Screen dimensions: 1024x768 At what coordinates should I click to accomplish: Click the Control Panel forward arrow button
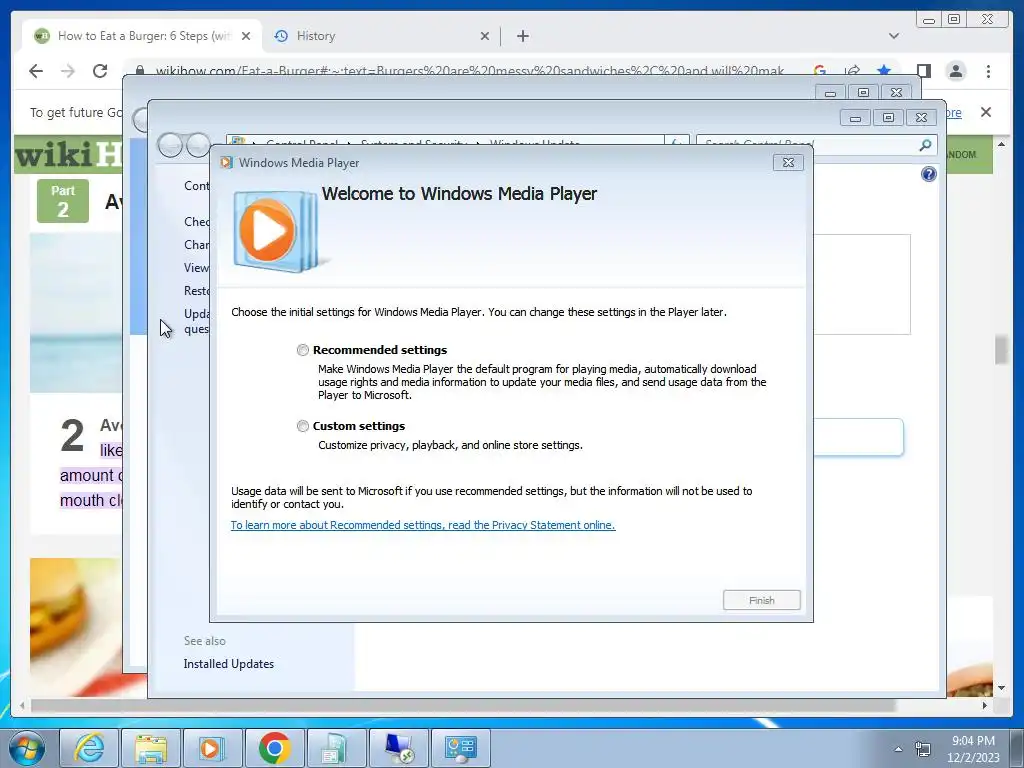tap(198, 145)
